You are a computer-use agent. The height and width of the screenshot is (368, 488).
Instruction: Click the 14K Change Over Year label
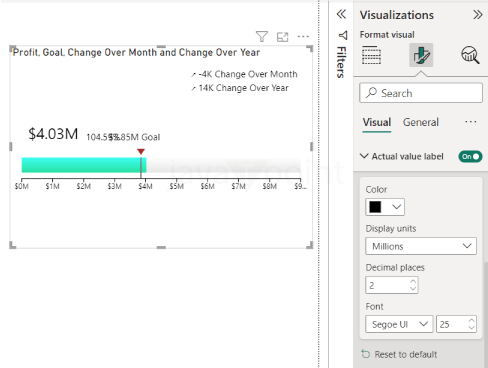tap(244, 88)
